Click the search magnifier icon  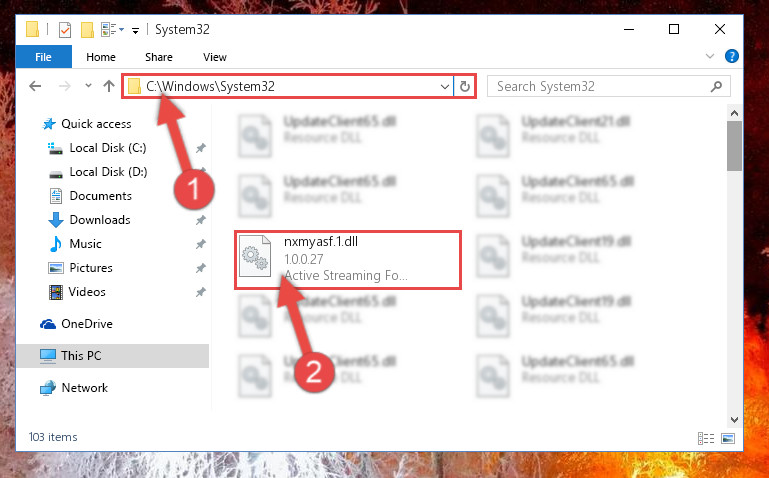coord(716,87)
